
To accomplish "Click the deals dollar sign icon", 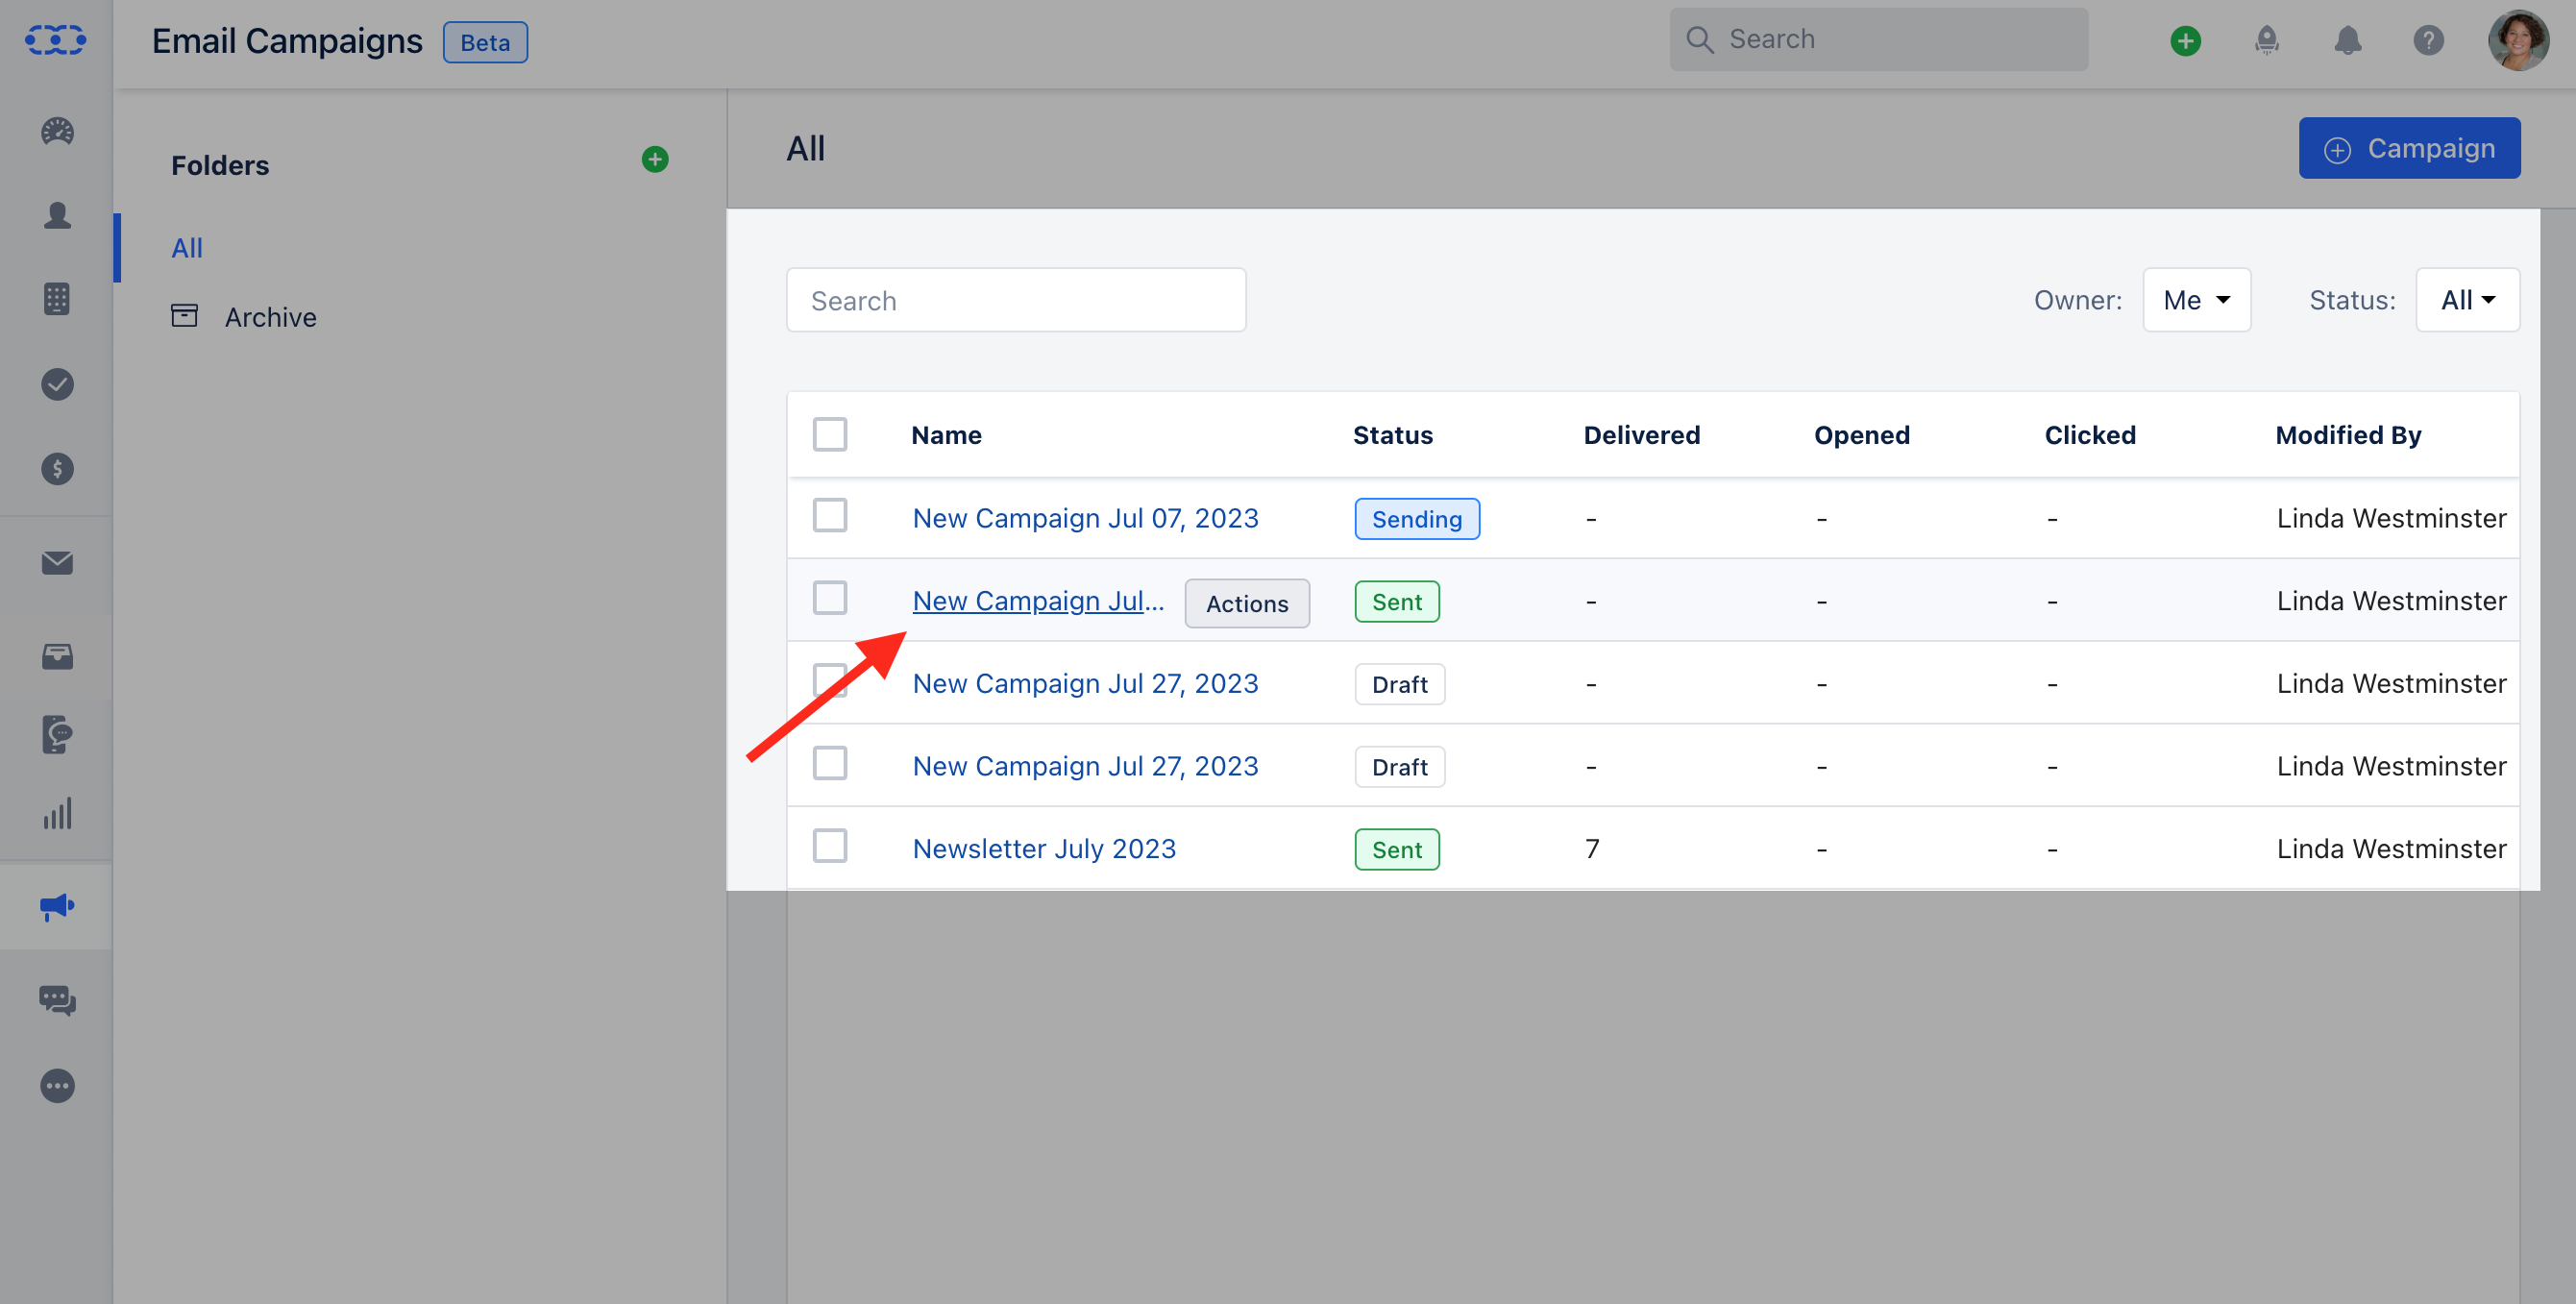I will [x=57, y=469].
